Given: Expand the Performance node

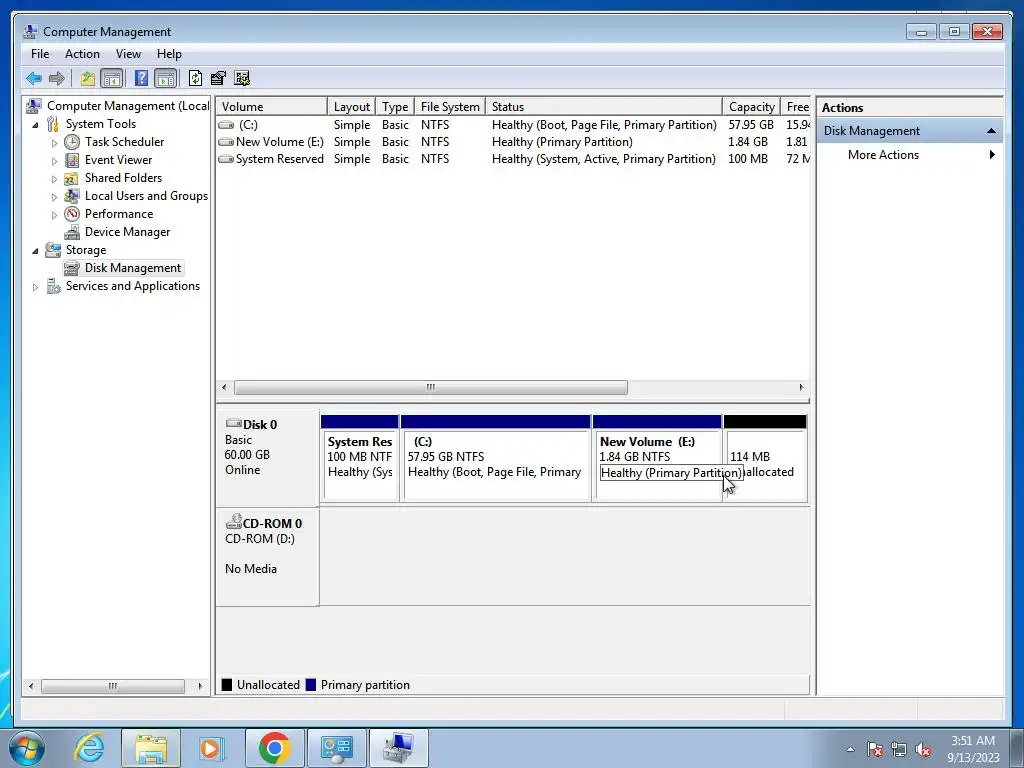Looking at the screenshot, I should pos(54,214).
